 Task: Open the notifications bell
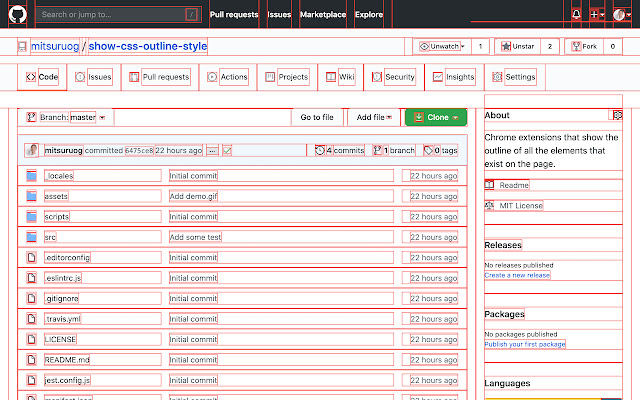[576, 15]
